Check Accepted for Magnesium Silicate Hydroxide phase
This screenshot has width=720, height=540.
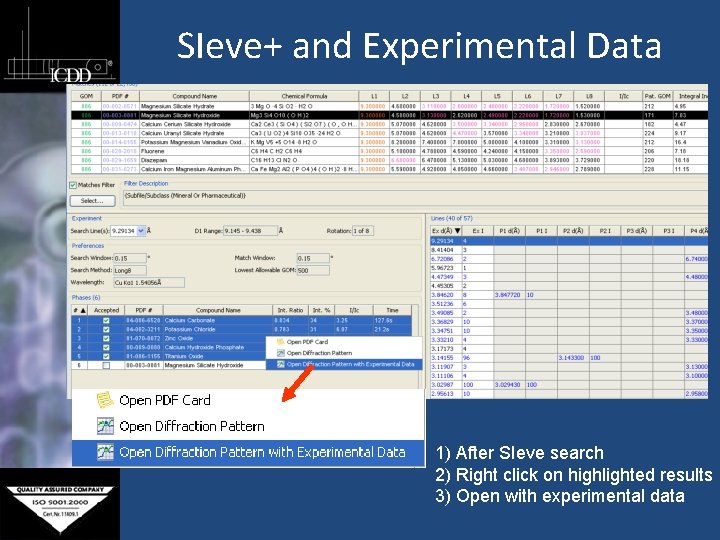106,366
